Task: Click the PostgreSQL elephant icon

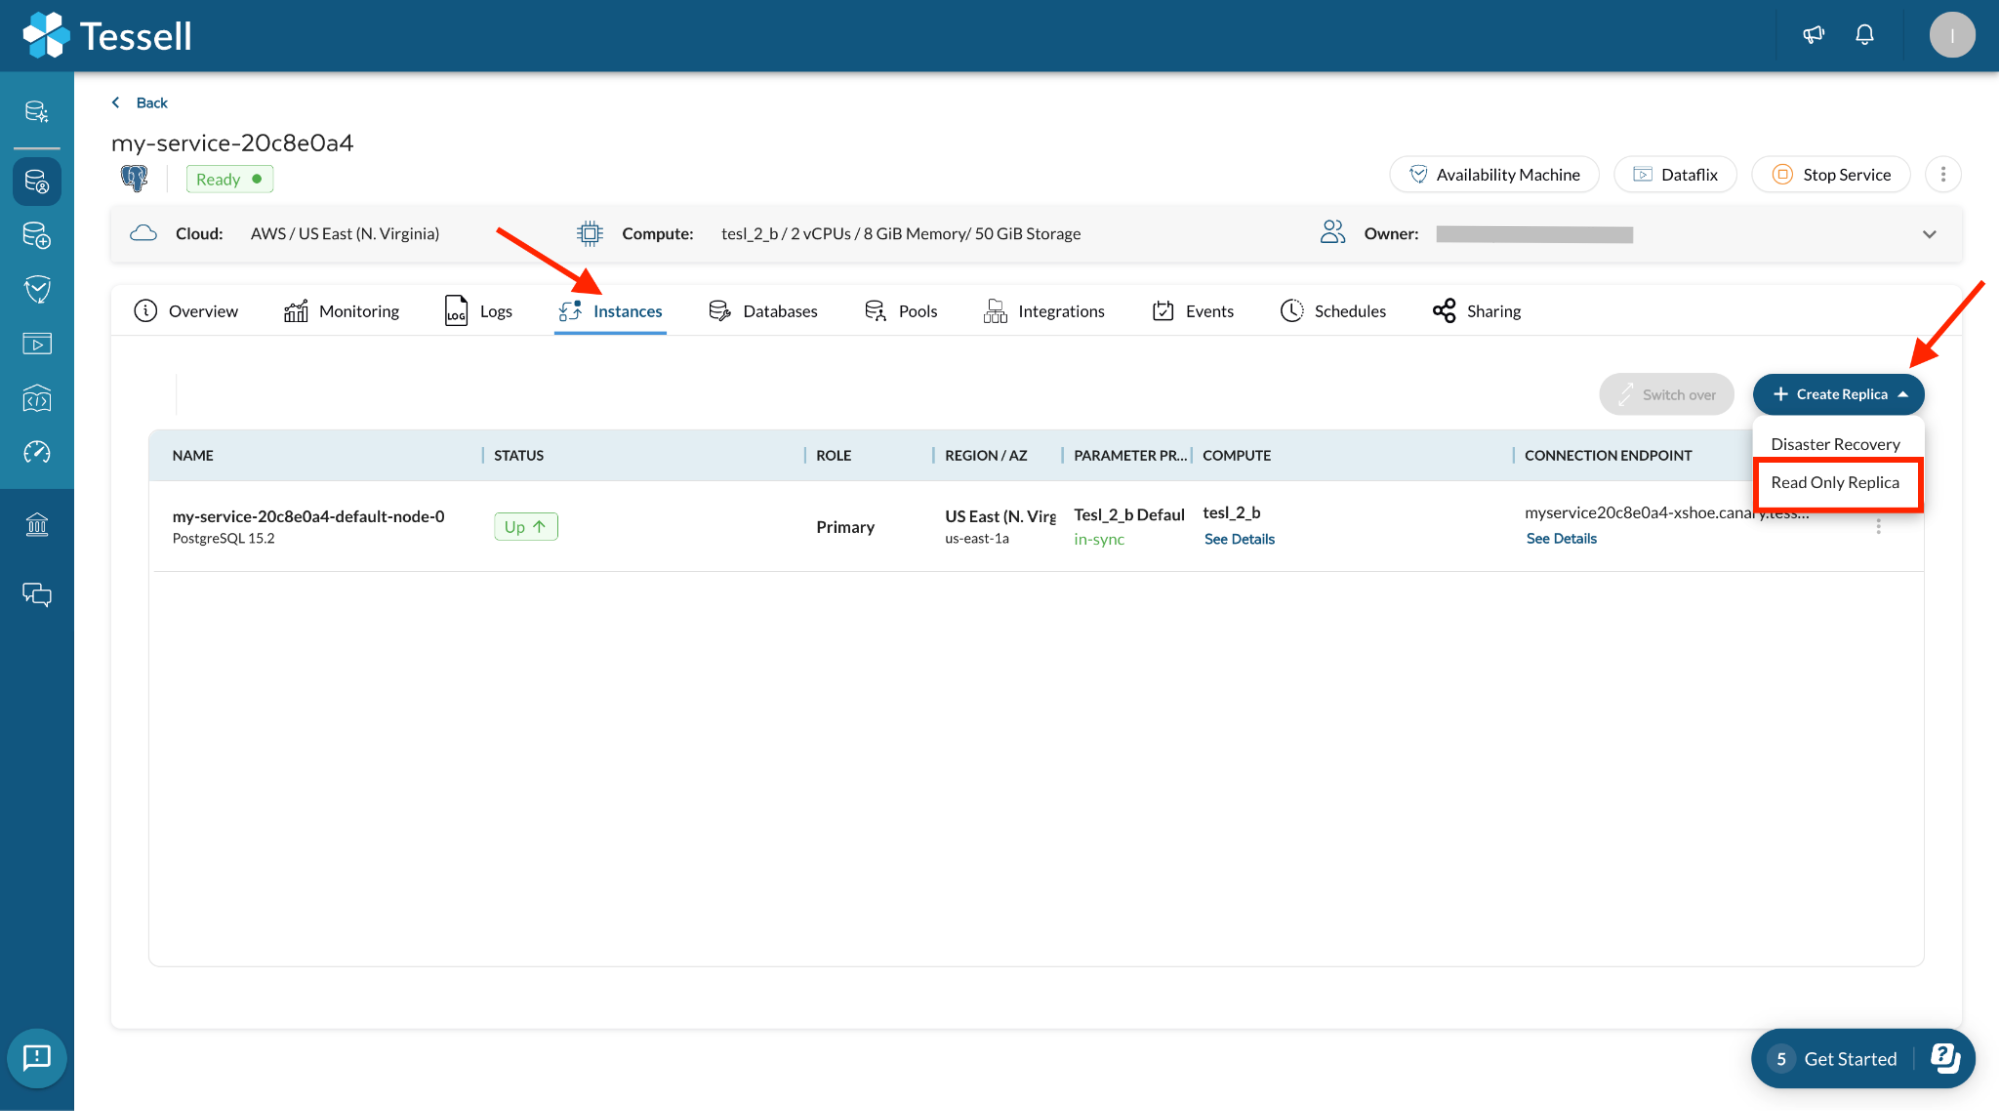Action: [134, 178]
